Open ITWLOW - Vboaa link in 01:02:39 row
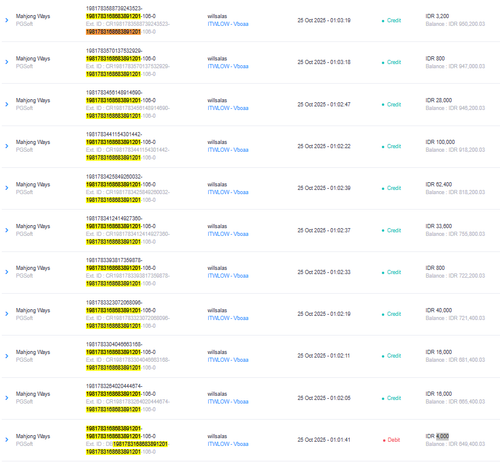Screen dimensions: 500x467 228,192
